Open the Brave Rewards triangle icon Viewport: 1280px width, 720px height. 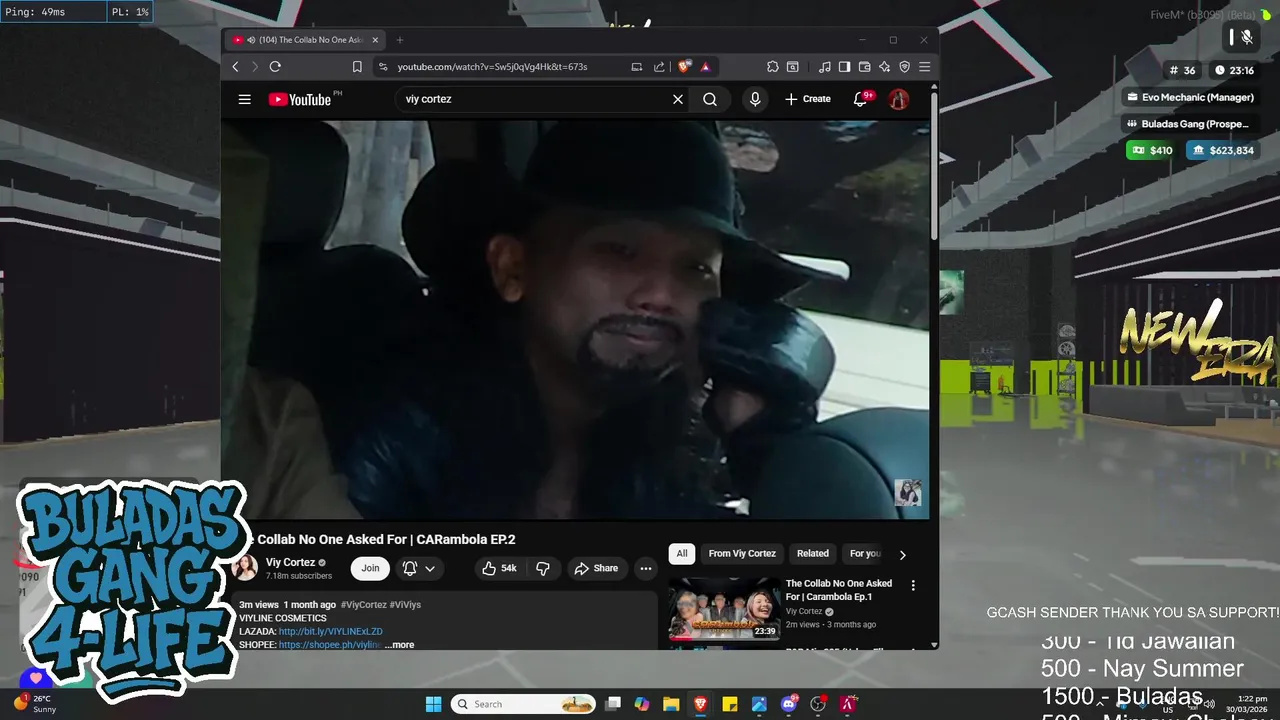pyautogui.click(x=705, y=67)
